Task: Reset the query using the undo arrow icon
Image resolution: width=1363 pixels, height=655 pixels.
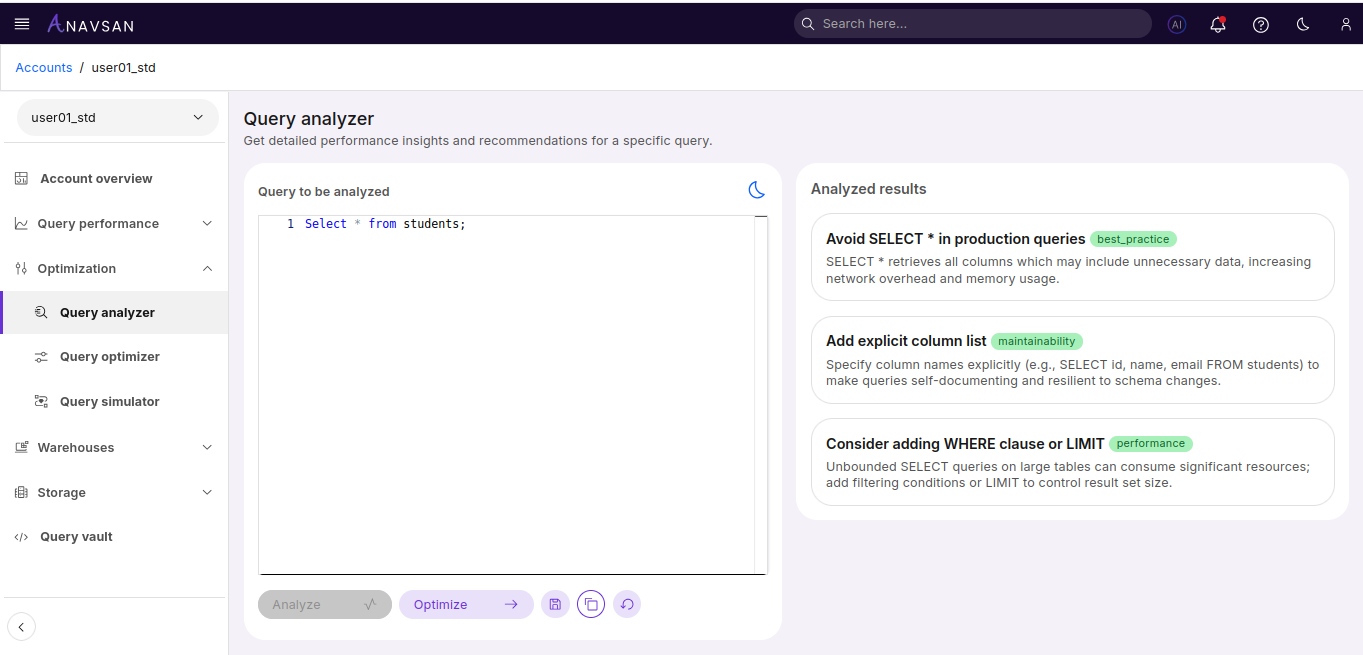Action: pyautogui.click(x=627, y=604)
